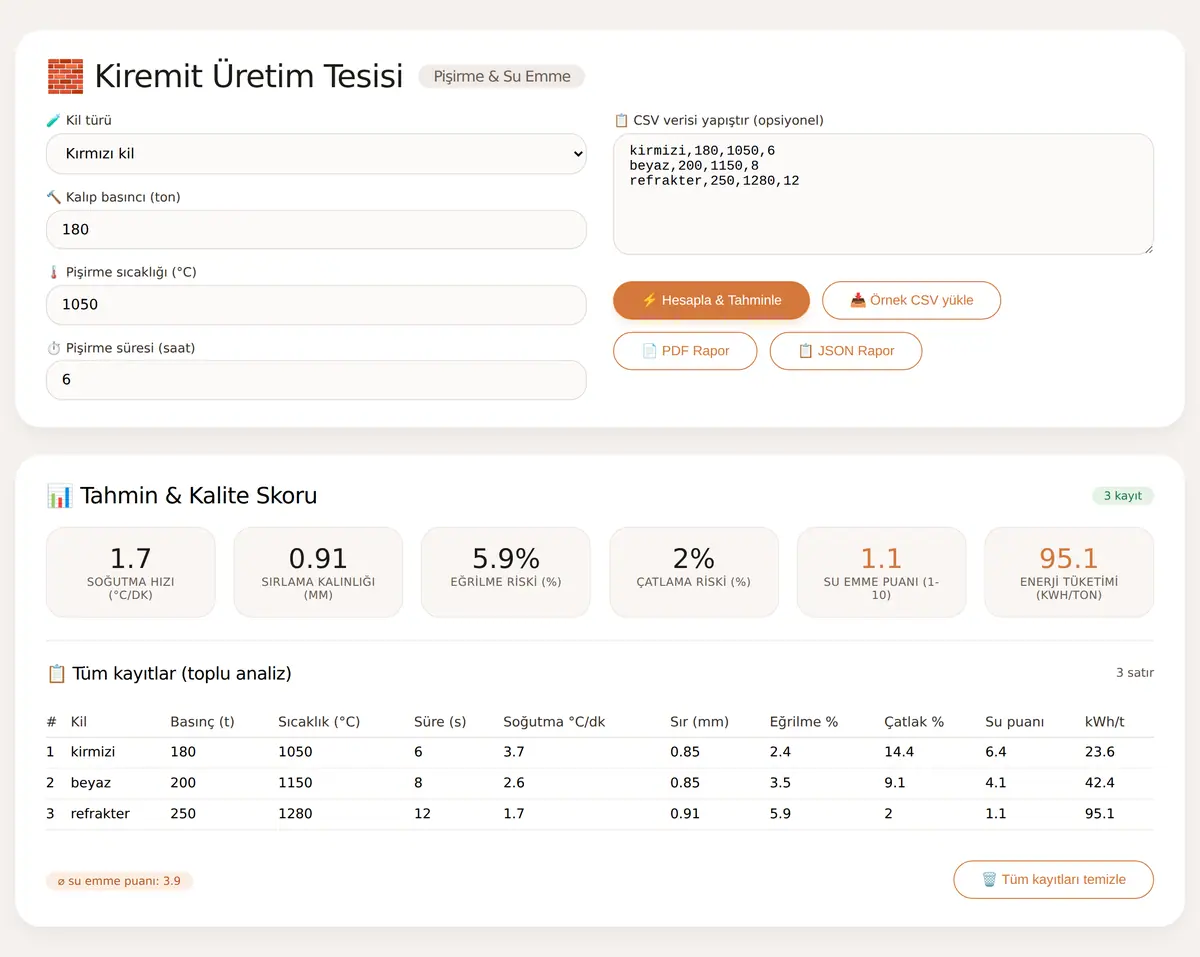Click the kWh/t column header
1200x957 pixels.
1105,722
